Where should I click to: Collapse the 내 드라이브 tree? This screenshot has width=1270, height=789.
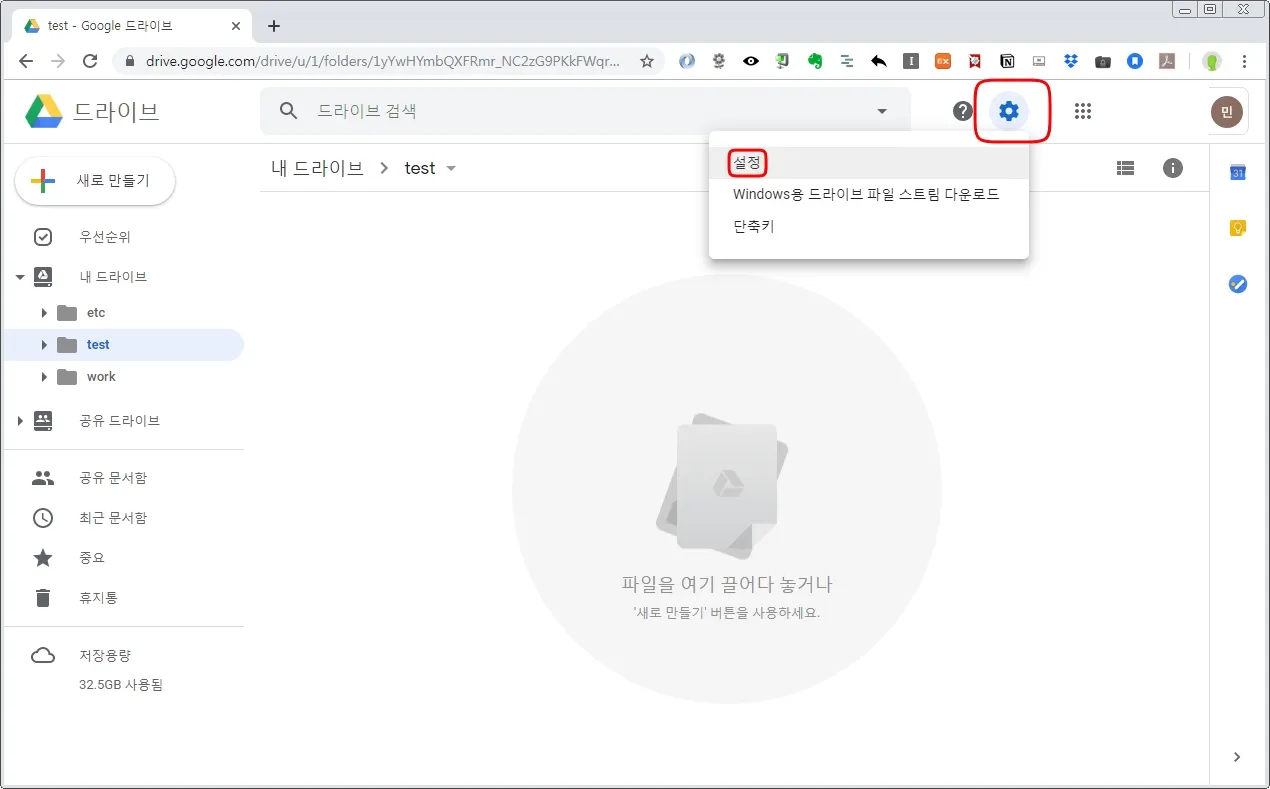coord(20,277)
